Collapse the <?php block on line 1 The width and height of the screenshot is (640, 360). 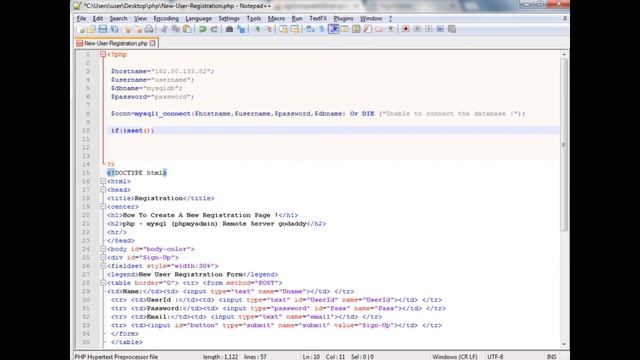pos(103,54)
